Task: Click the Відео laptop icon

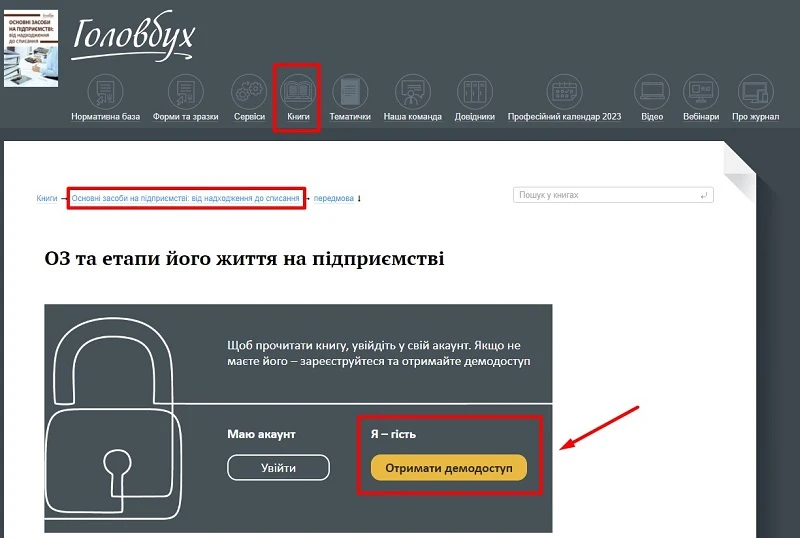Action: [x=652, y=92]
